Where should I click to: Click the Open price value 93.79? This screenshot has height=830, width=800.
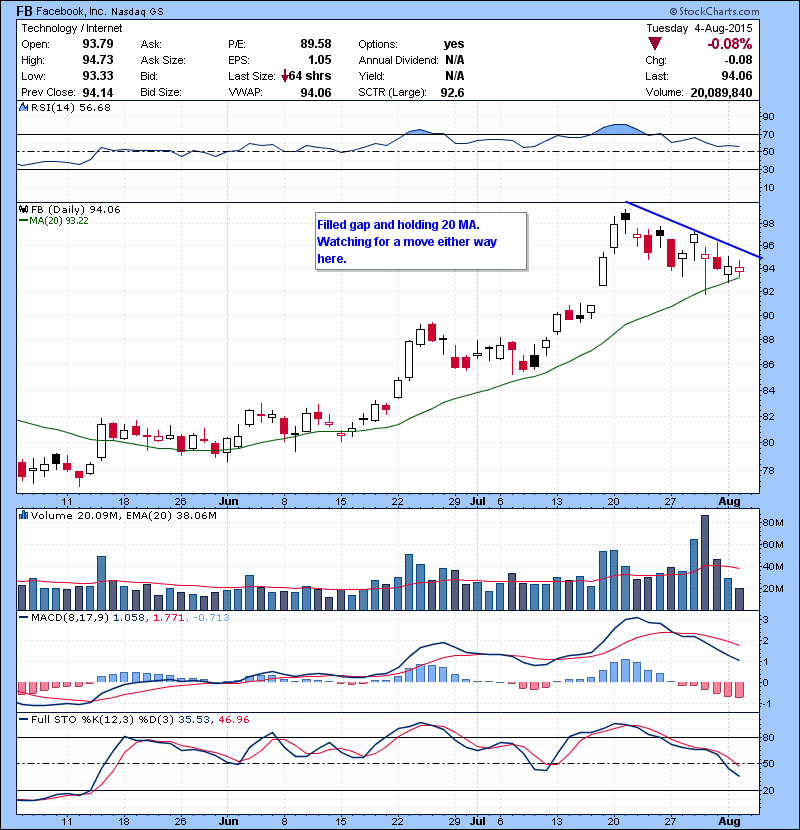click(98, 44)
